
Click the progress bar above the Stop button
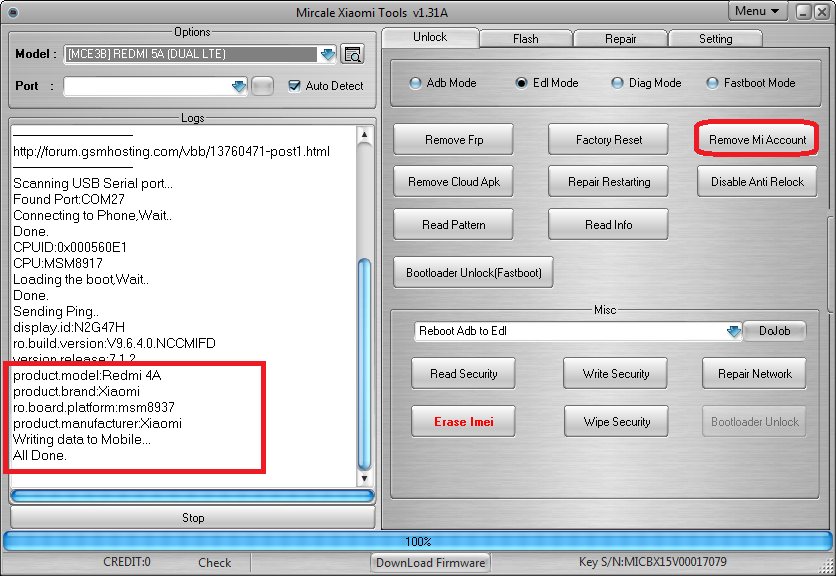pyautogui.click(x=192, y=496)
